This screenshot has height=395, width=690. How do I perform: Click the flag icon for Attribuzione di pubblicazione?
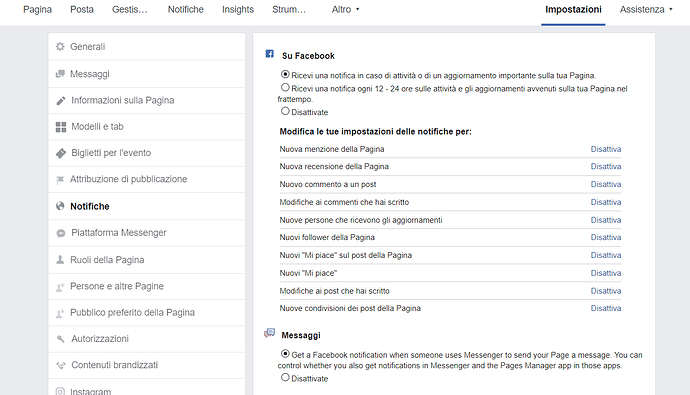point(60,179)
